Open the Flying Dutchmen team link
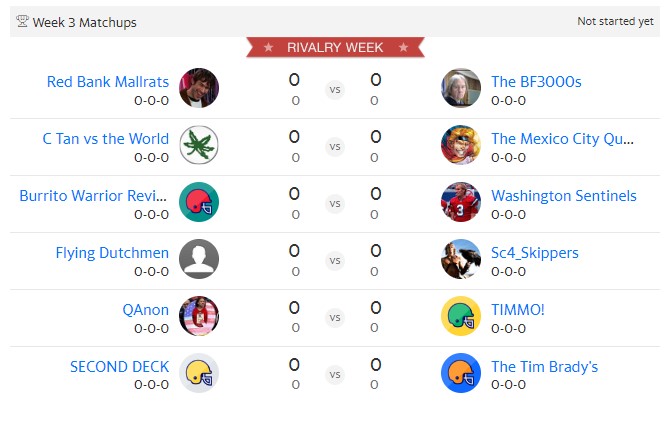The height and width of the screenshot is (426, 670). pos(112,253)
